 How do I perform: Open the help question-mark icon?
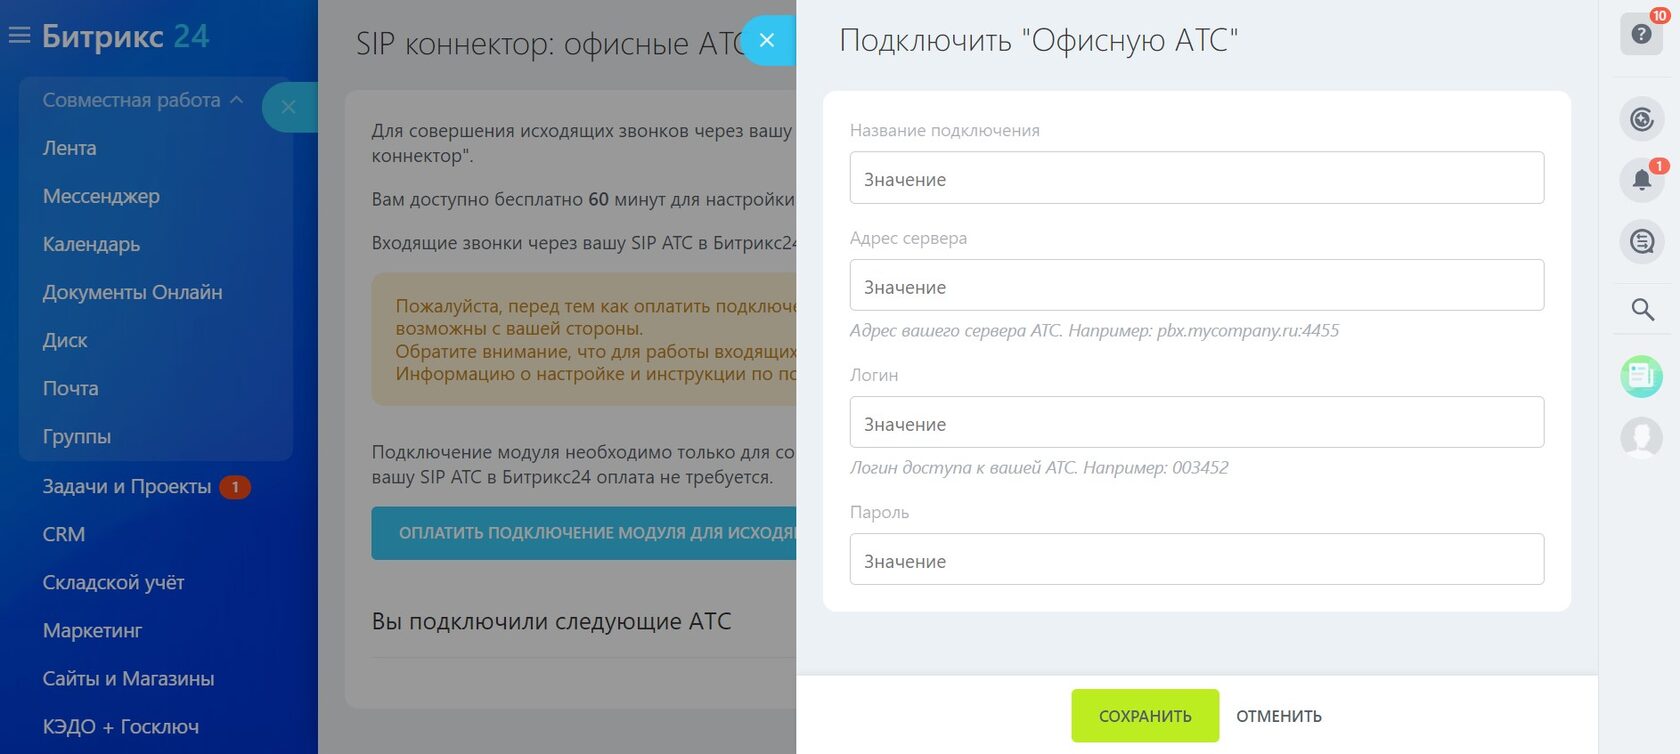(x=1641, y=34)
